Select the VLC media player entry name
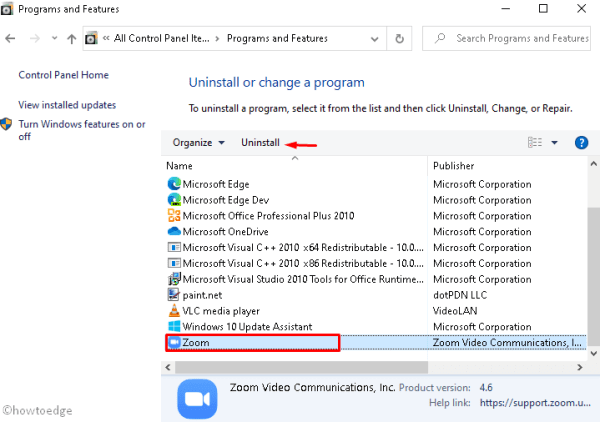This screenshot has height=422, width=600. pos(221,311)
